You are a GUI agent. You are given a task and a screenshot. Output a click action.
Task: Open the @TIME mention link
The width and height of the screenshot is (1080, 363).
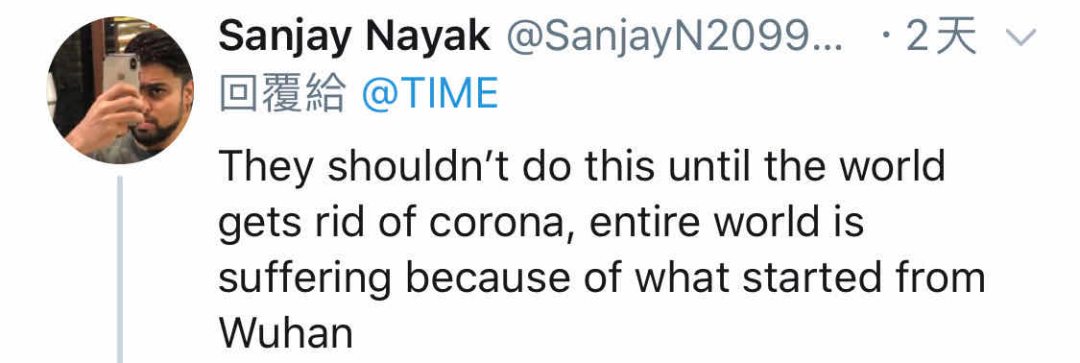tap(430, 94)
